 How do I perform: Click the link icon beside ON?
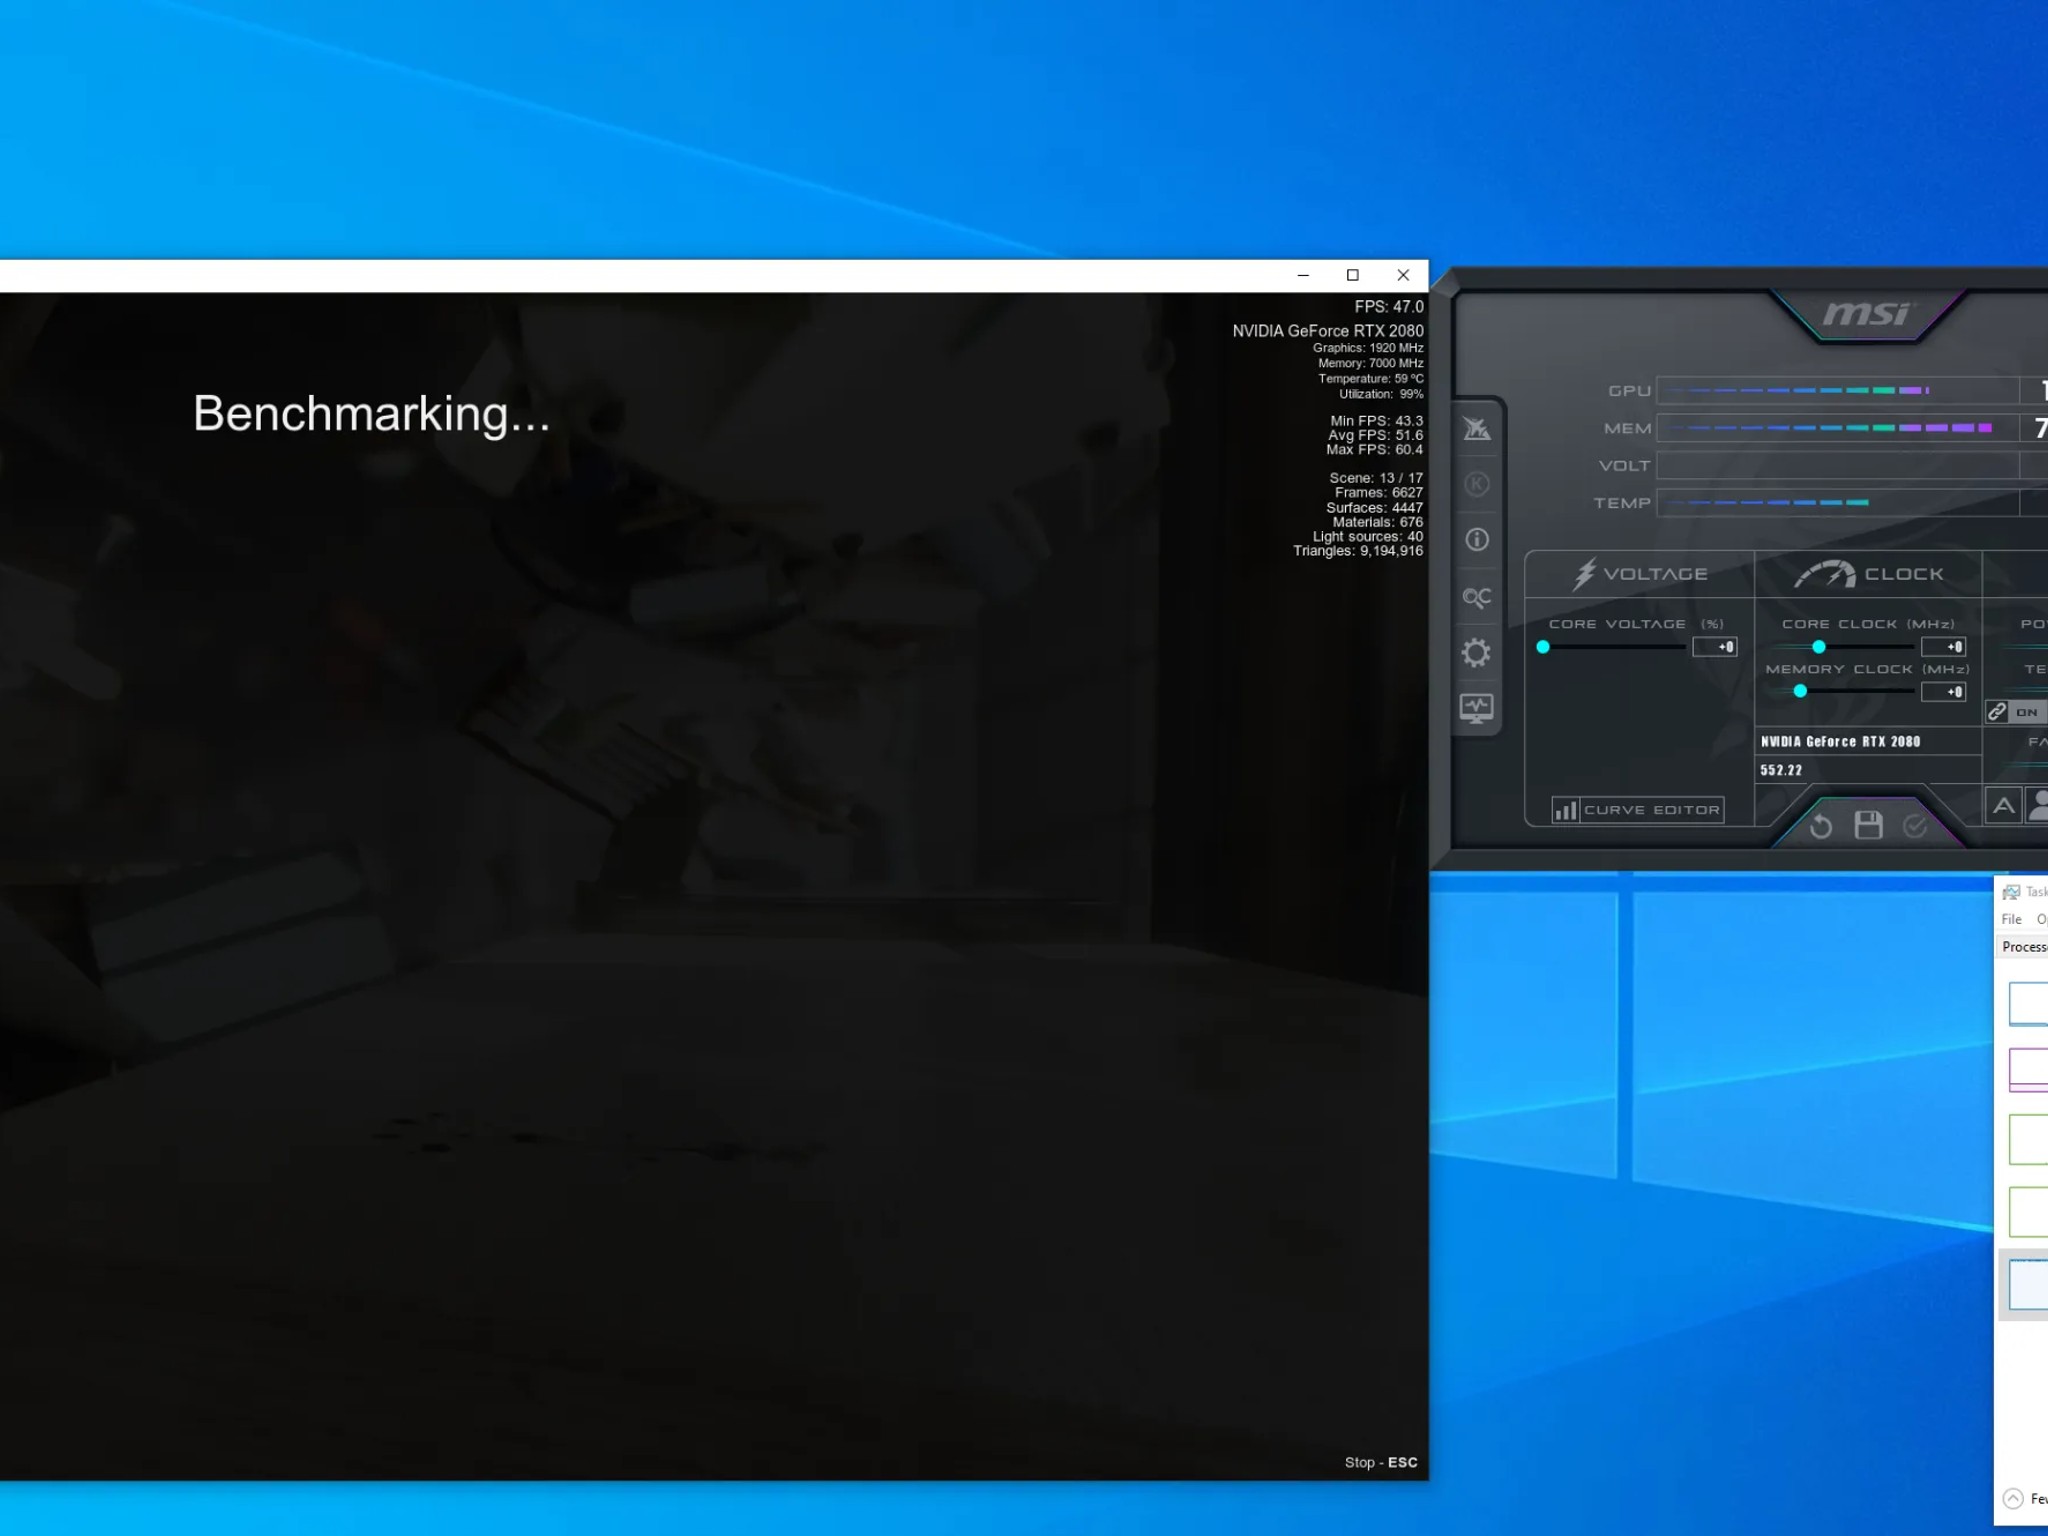pos(1997,711)
